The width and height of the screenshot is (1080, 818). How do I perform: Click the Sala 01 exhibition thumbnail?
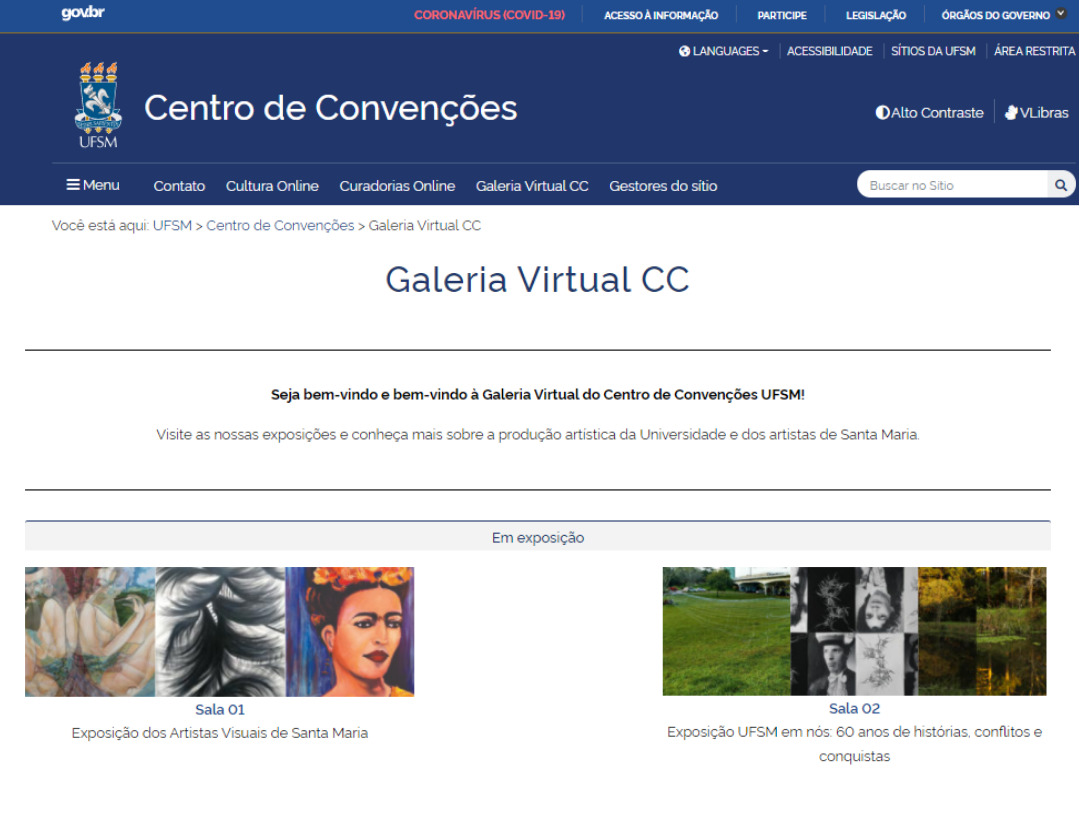[220, 631]
